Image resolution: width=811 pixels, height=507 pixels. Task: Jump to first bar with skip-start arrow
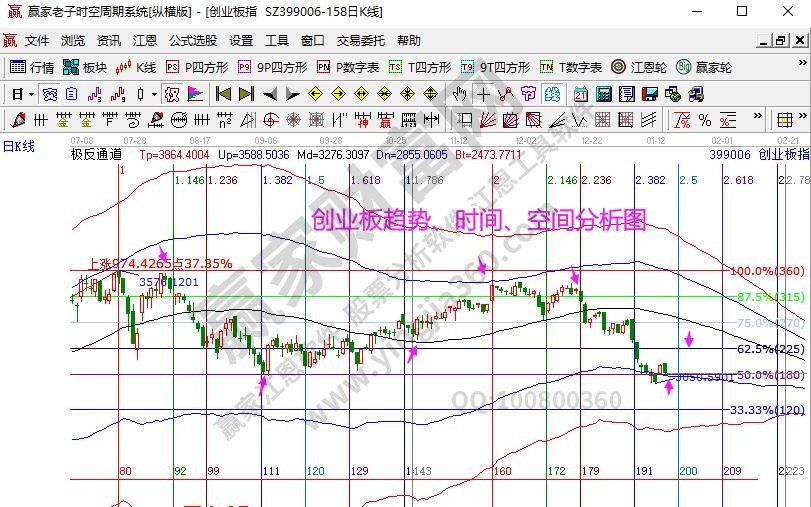coord(223,94)
